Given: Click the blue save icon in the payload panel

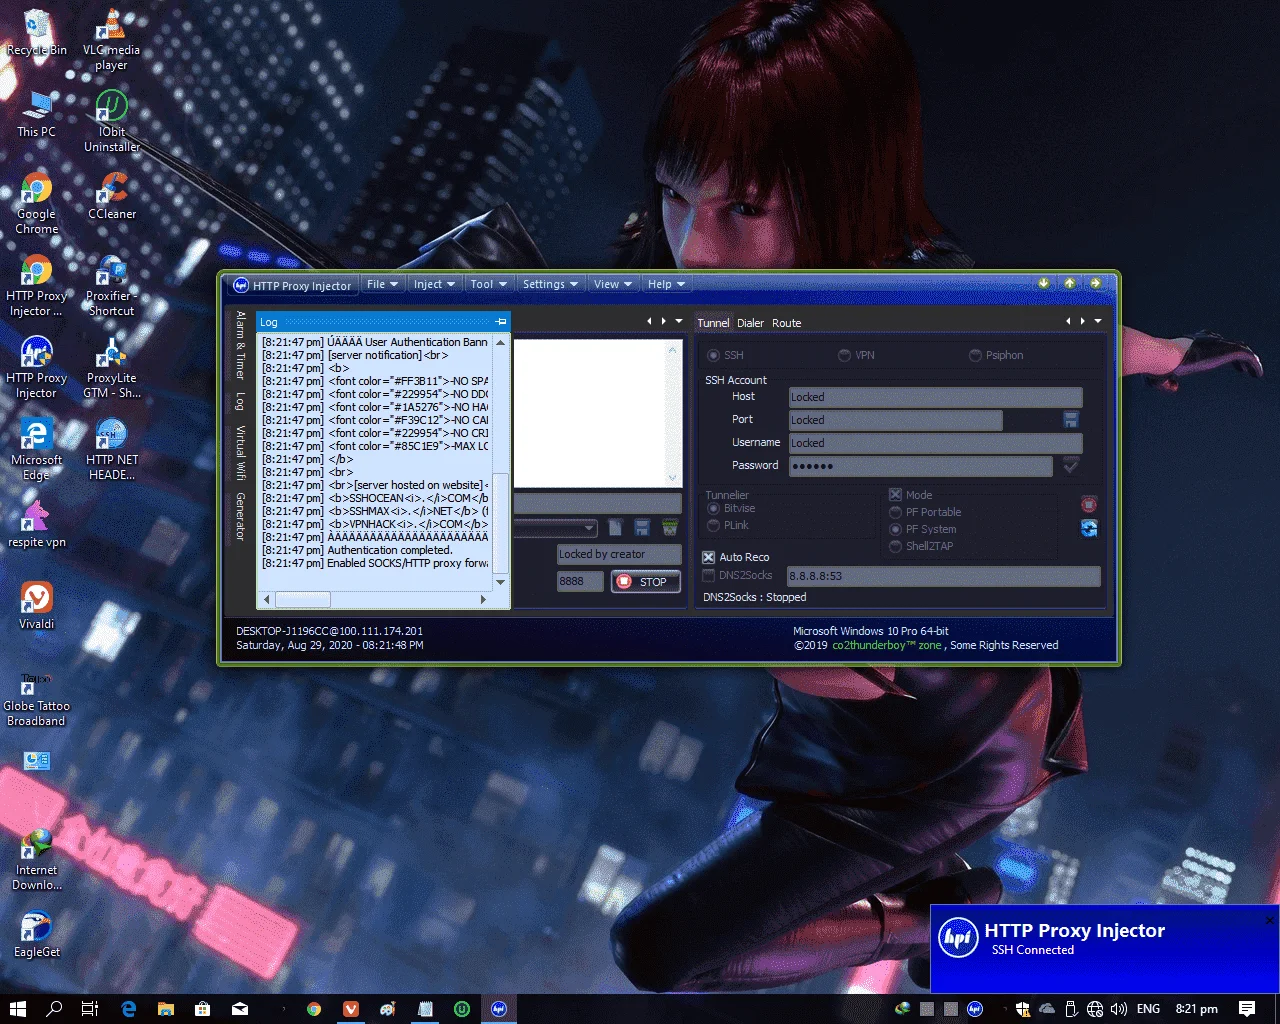Looking at the screenshot, I should point(642,527).
